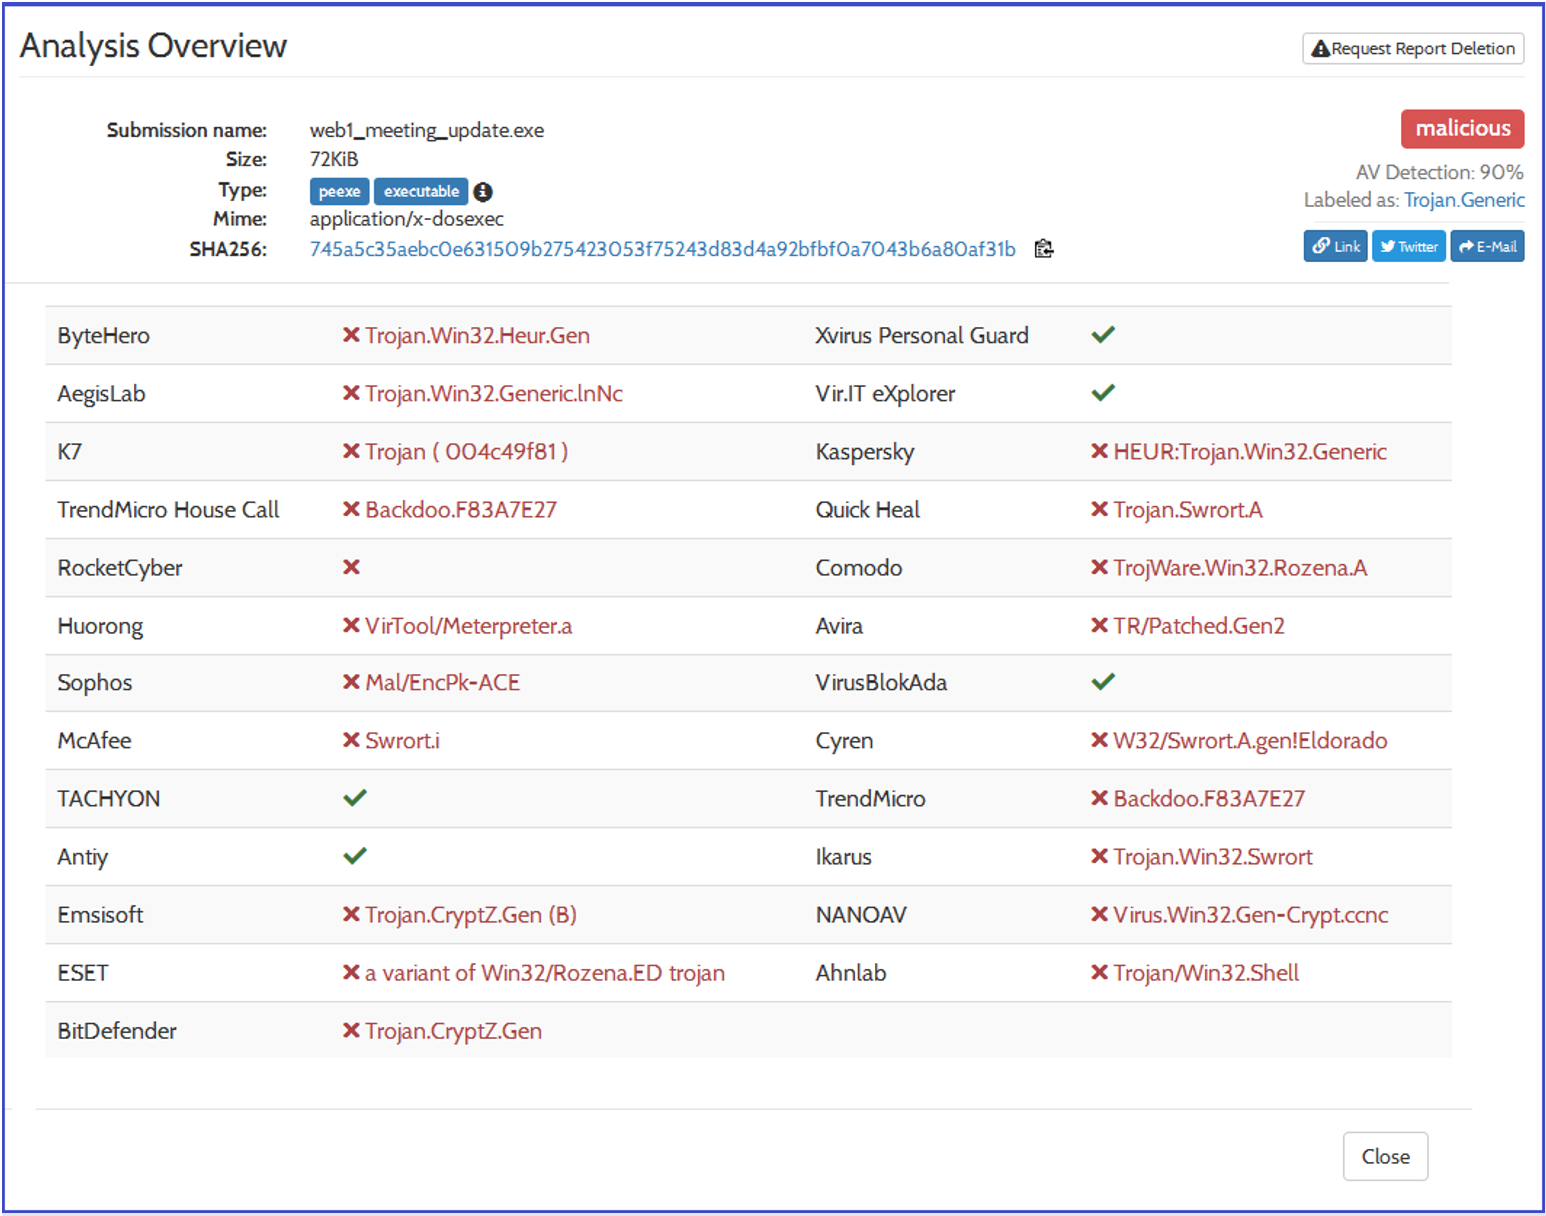Copy the SHA256 hash with clipboard icon
This screenshot has width=1546, height=1216.
[1044, 249]
